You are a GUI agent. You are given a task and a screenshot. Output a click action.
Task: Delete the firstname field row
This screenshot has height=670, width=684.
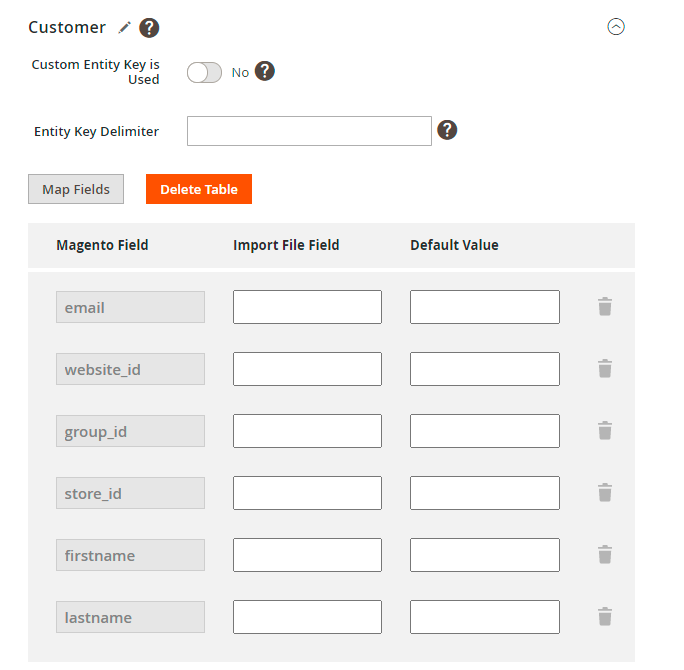point(604,555)
